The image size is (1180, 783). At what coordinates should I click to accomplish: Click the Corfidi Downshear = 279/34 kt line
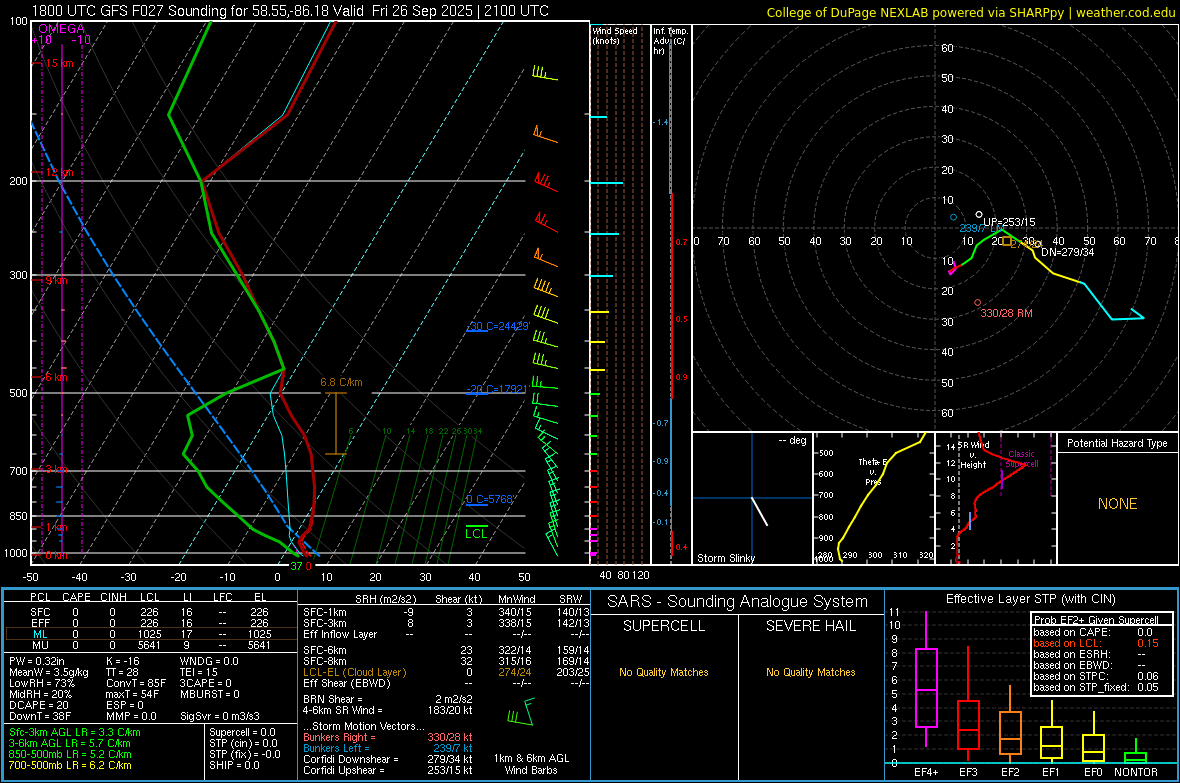coord(388,759)
